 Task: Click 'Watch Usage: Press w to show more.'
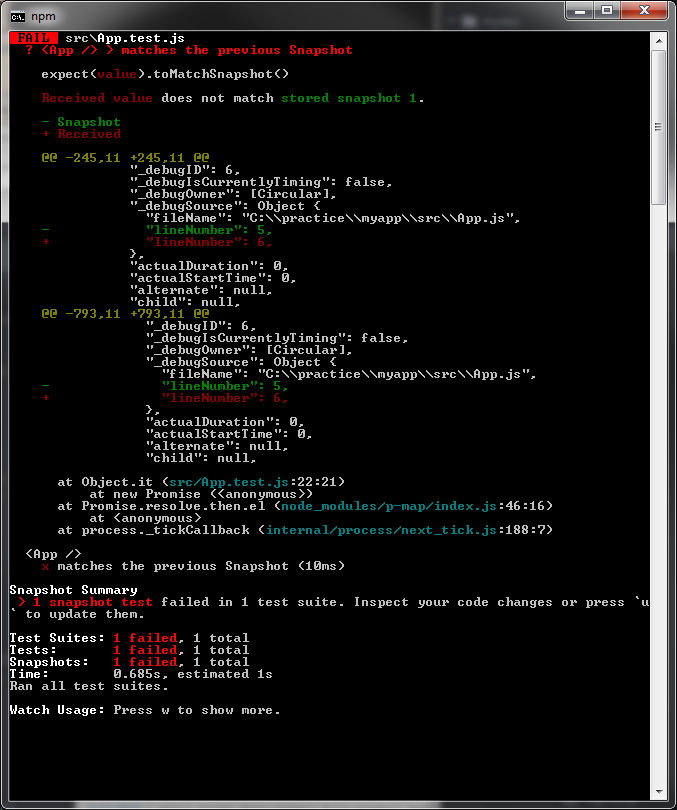pos(145,710)
